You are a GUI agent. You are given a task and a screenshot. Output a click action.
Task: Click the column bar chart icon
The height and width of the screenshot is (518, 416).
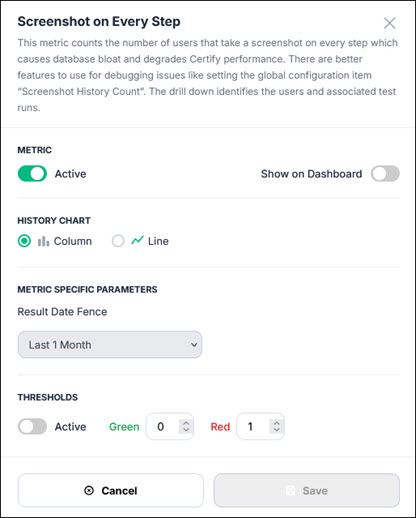(x=43, y=241)
